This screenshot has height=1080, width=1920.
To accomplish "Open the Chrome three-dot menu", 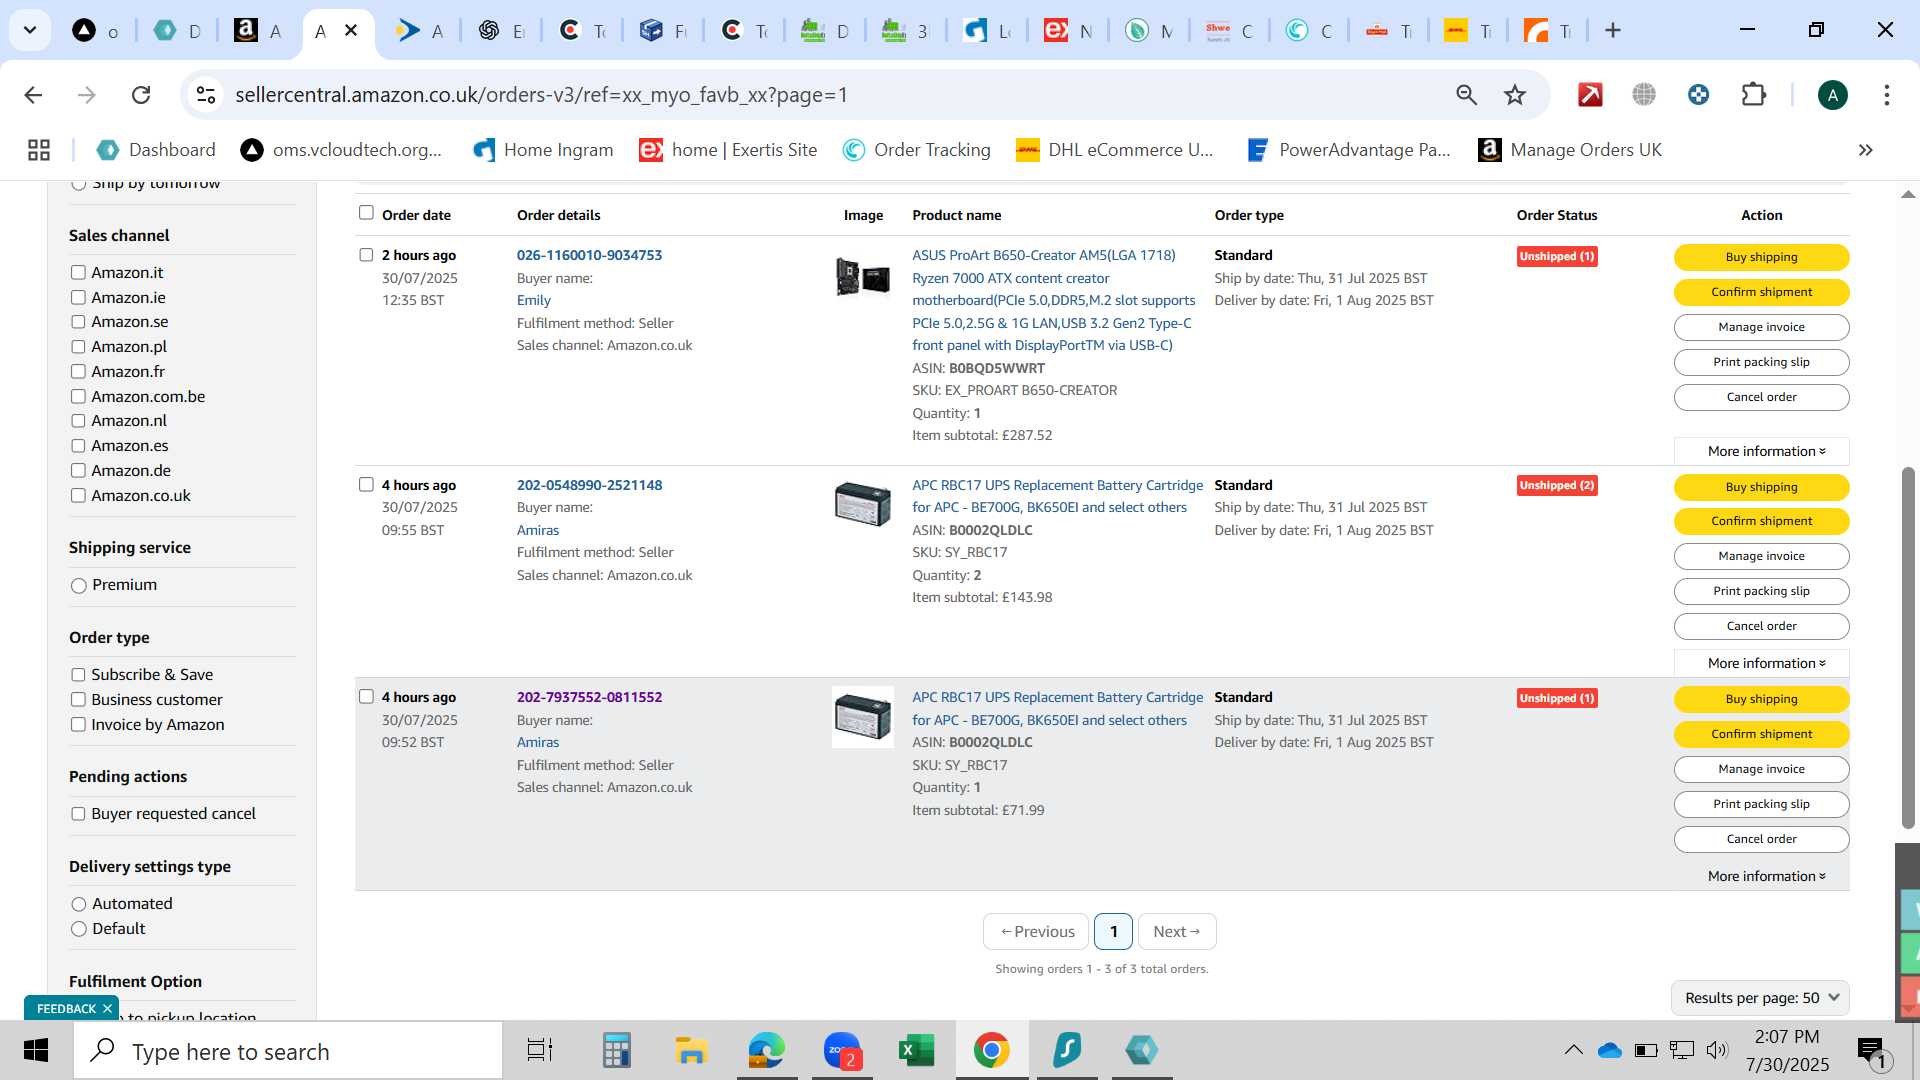I will (1886, 95).
